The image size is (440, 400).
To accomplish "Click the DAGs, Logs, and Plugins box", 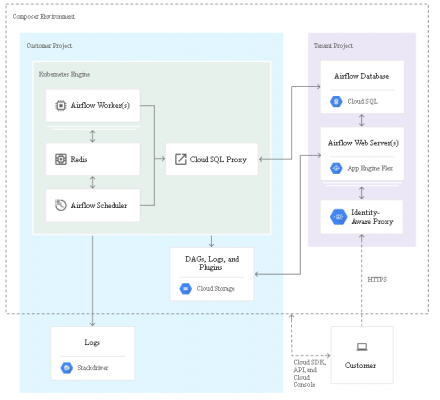I will click(x=212, y=274).
